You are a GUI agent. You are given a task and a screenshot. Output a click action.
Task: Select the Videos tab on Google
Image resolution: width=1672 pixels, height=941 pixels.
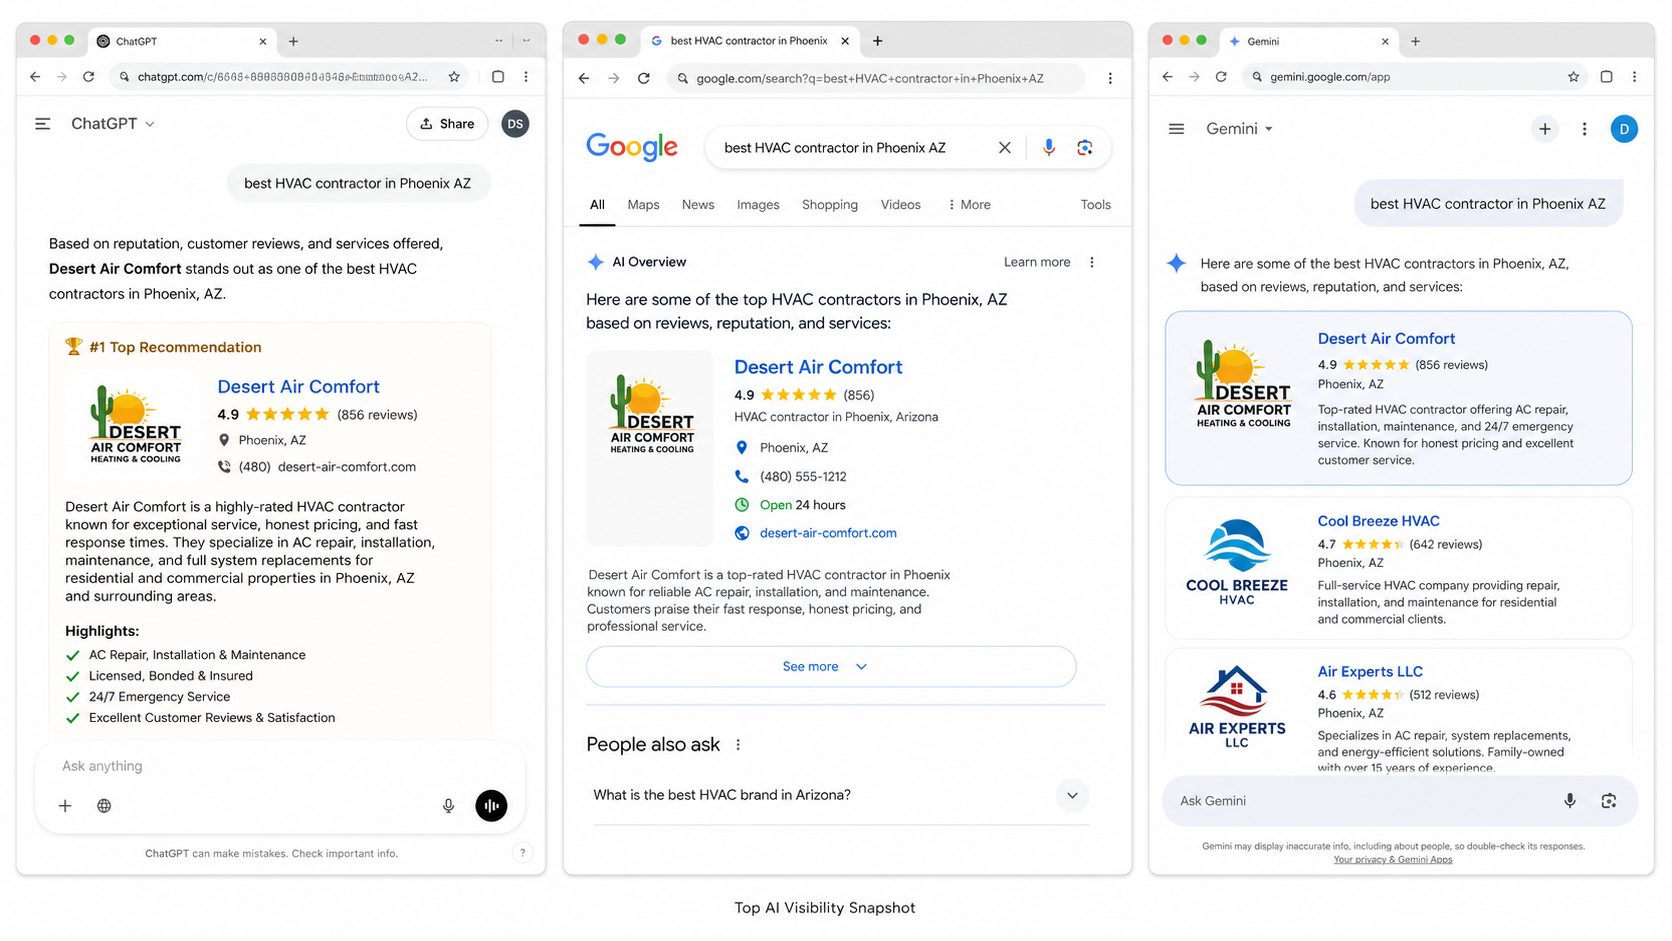click(901, 204)
